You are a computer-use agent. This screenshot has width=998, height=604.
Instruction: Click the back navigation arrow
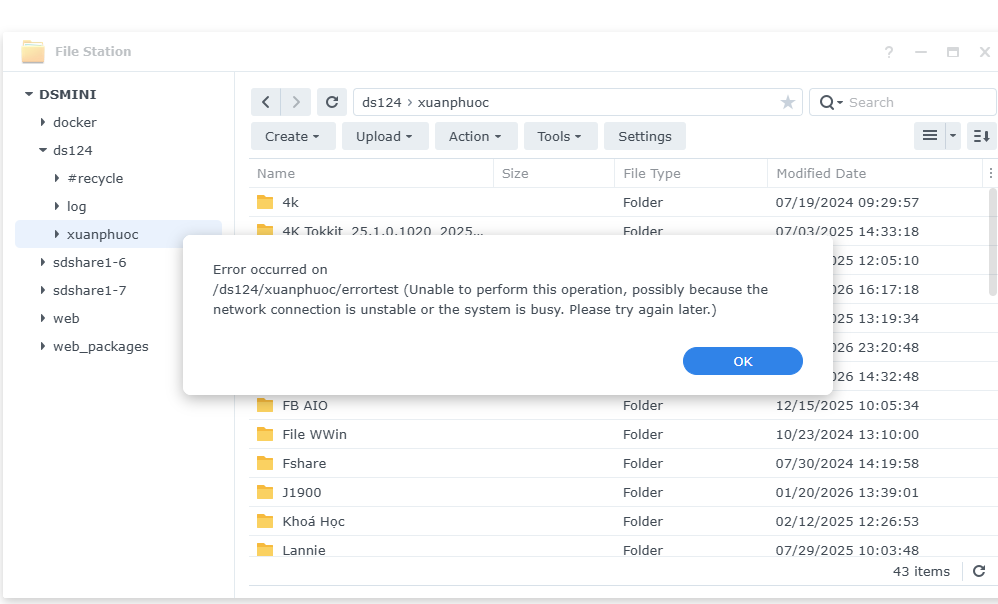point(265,102)
